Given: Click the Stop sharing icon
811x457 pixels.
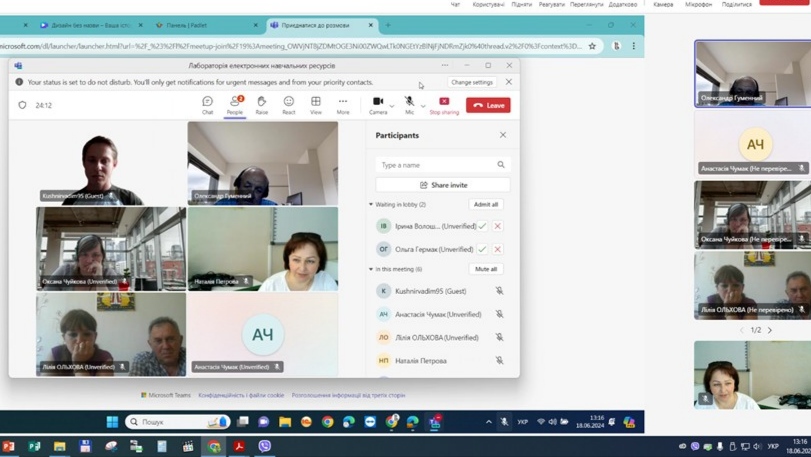Looking at the screenshot, I should pyautogui.click(x=444, y=102).
